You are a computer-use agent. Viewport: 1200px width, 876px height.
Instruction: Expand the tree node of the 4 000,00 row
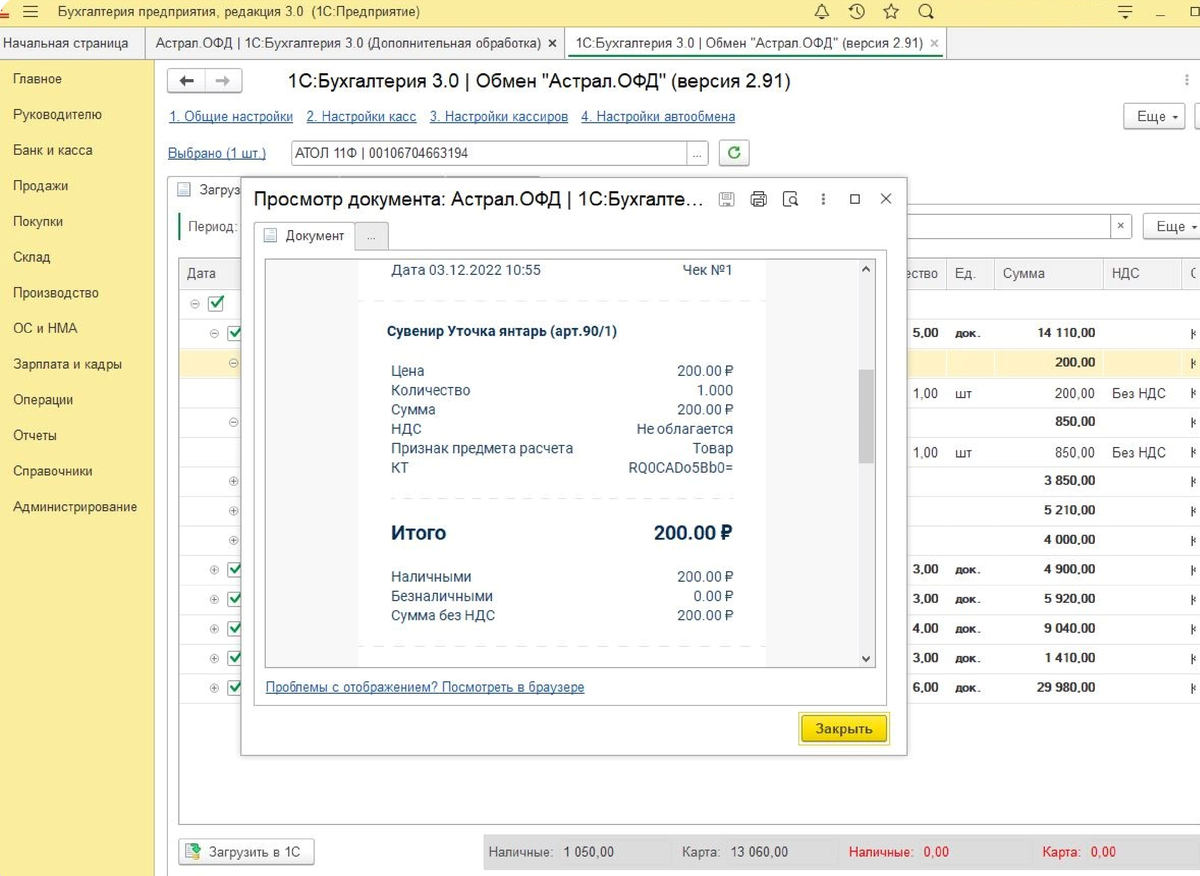coord(234,540)
